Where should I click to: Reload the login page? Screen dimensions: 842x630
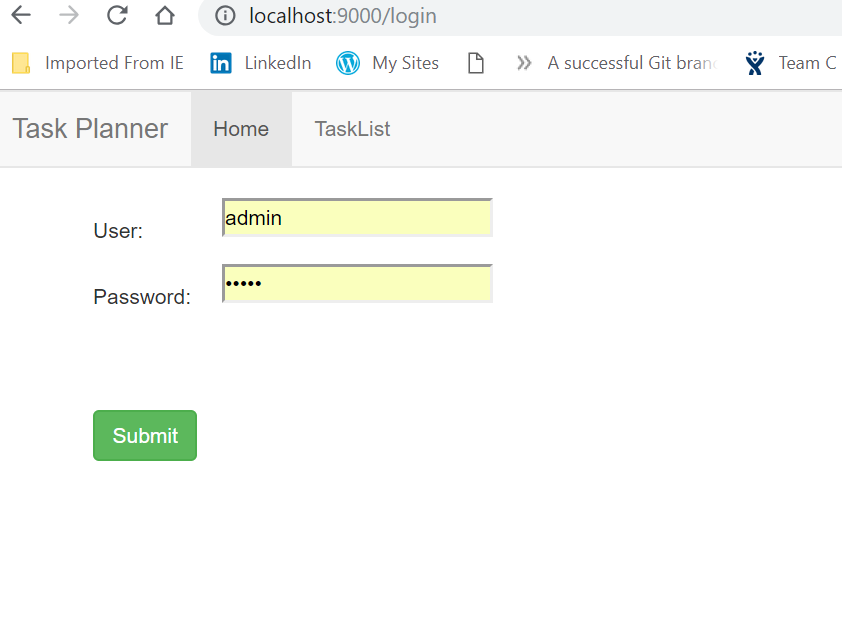(117, 16)
